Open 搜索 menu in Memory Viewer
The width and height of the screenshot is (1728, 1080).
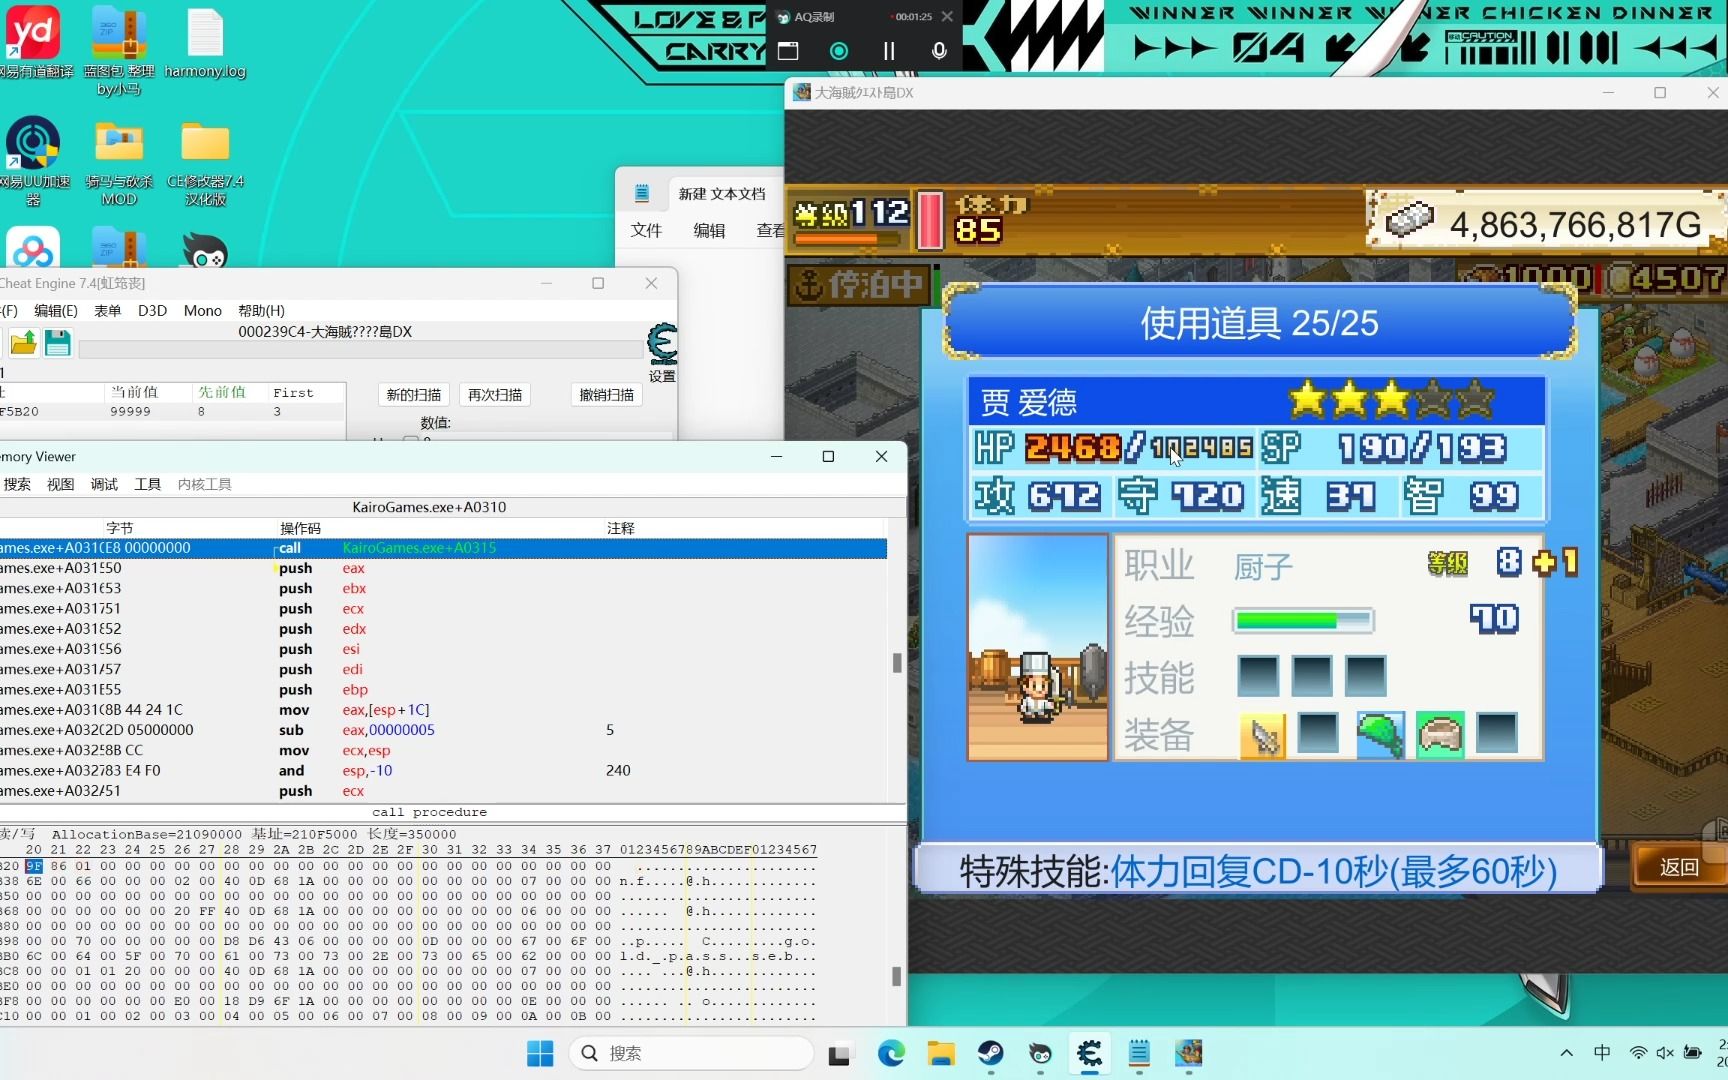pos(17,484)
